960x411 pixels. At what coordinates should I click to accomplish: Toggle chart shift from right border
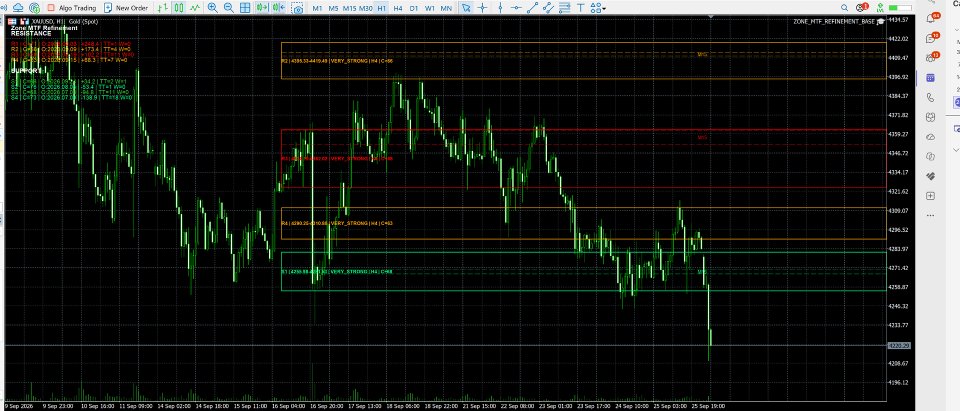279,8
